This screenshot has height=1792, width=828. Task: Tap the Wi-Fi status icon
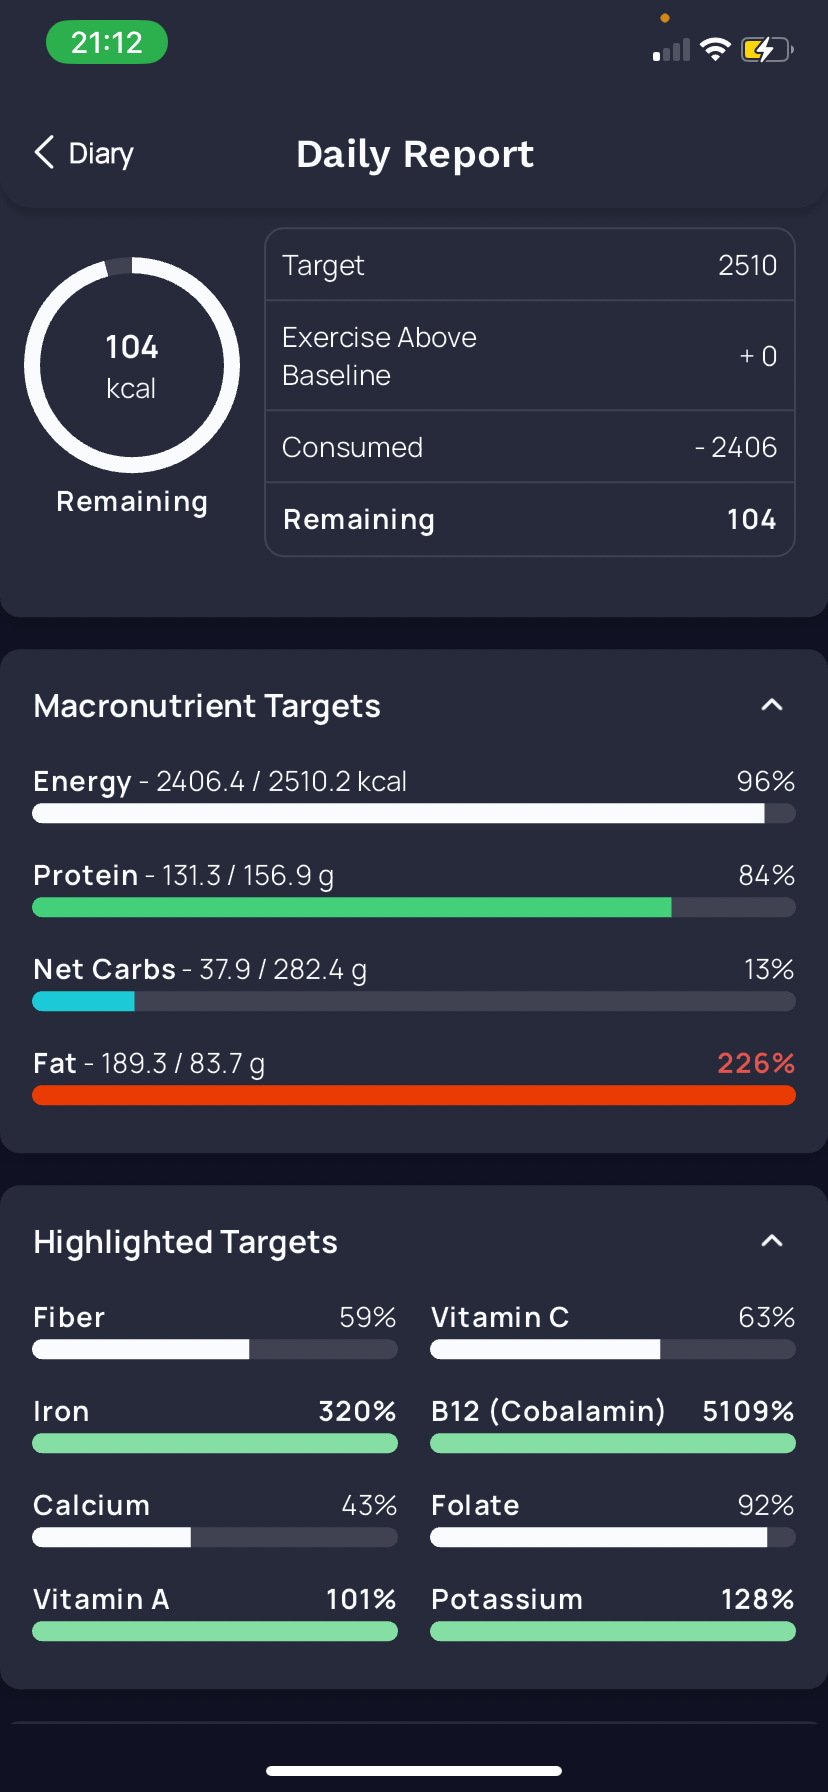tap(715, 49)
